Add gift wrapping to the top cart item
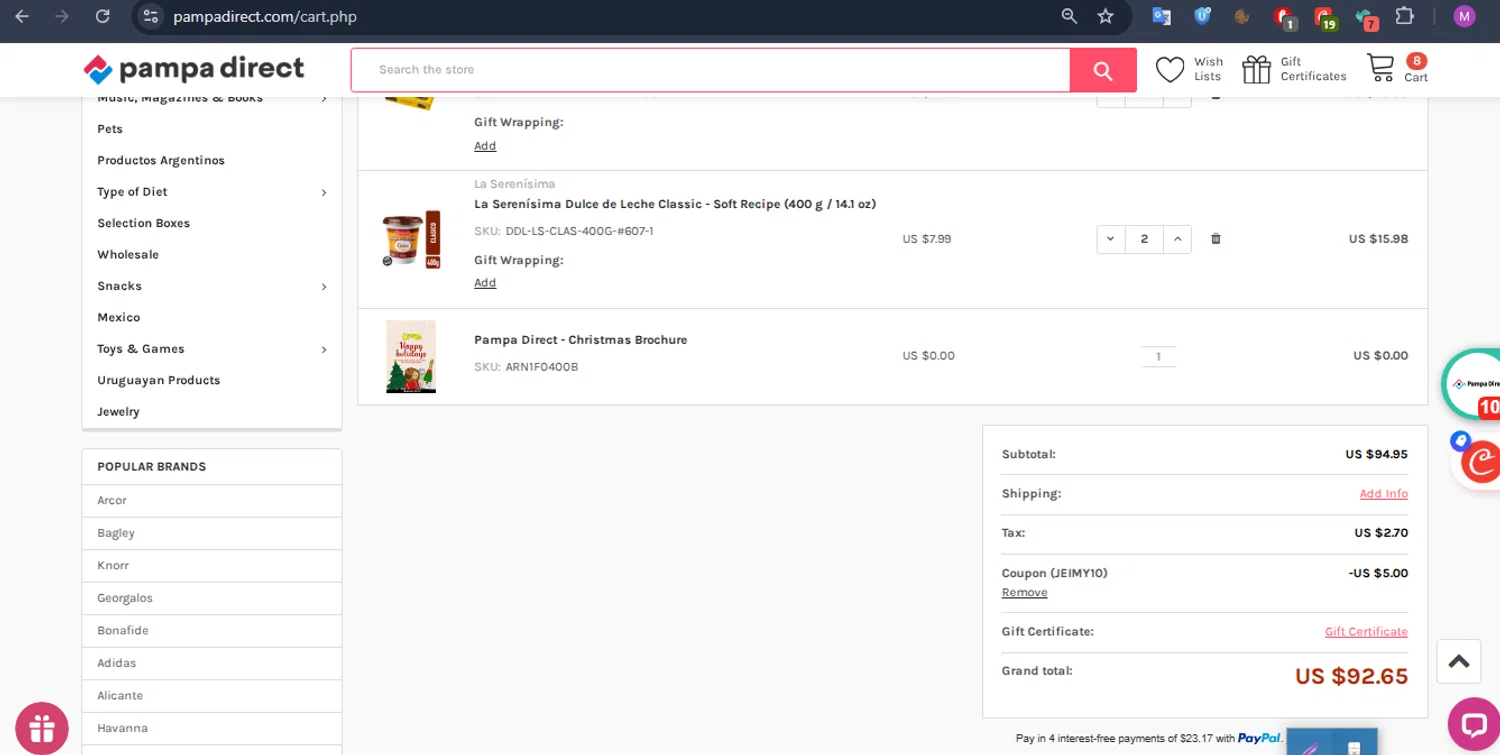This screenshot has width=1500, height=755. coord(485,146)
